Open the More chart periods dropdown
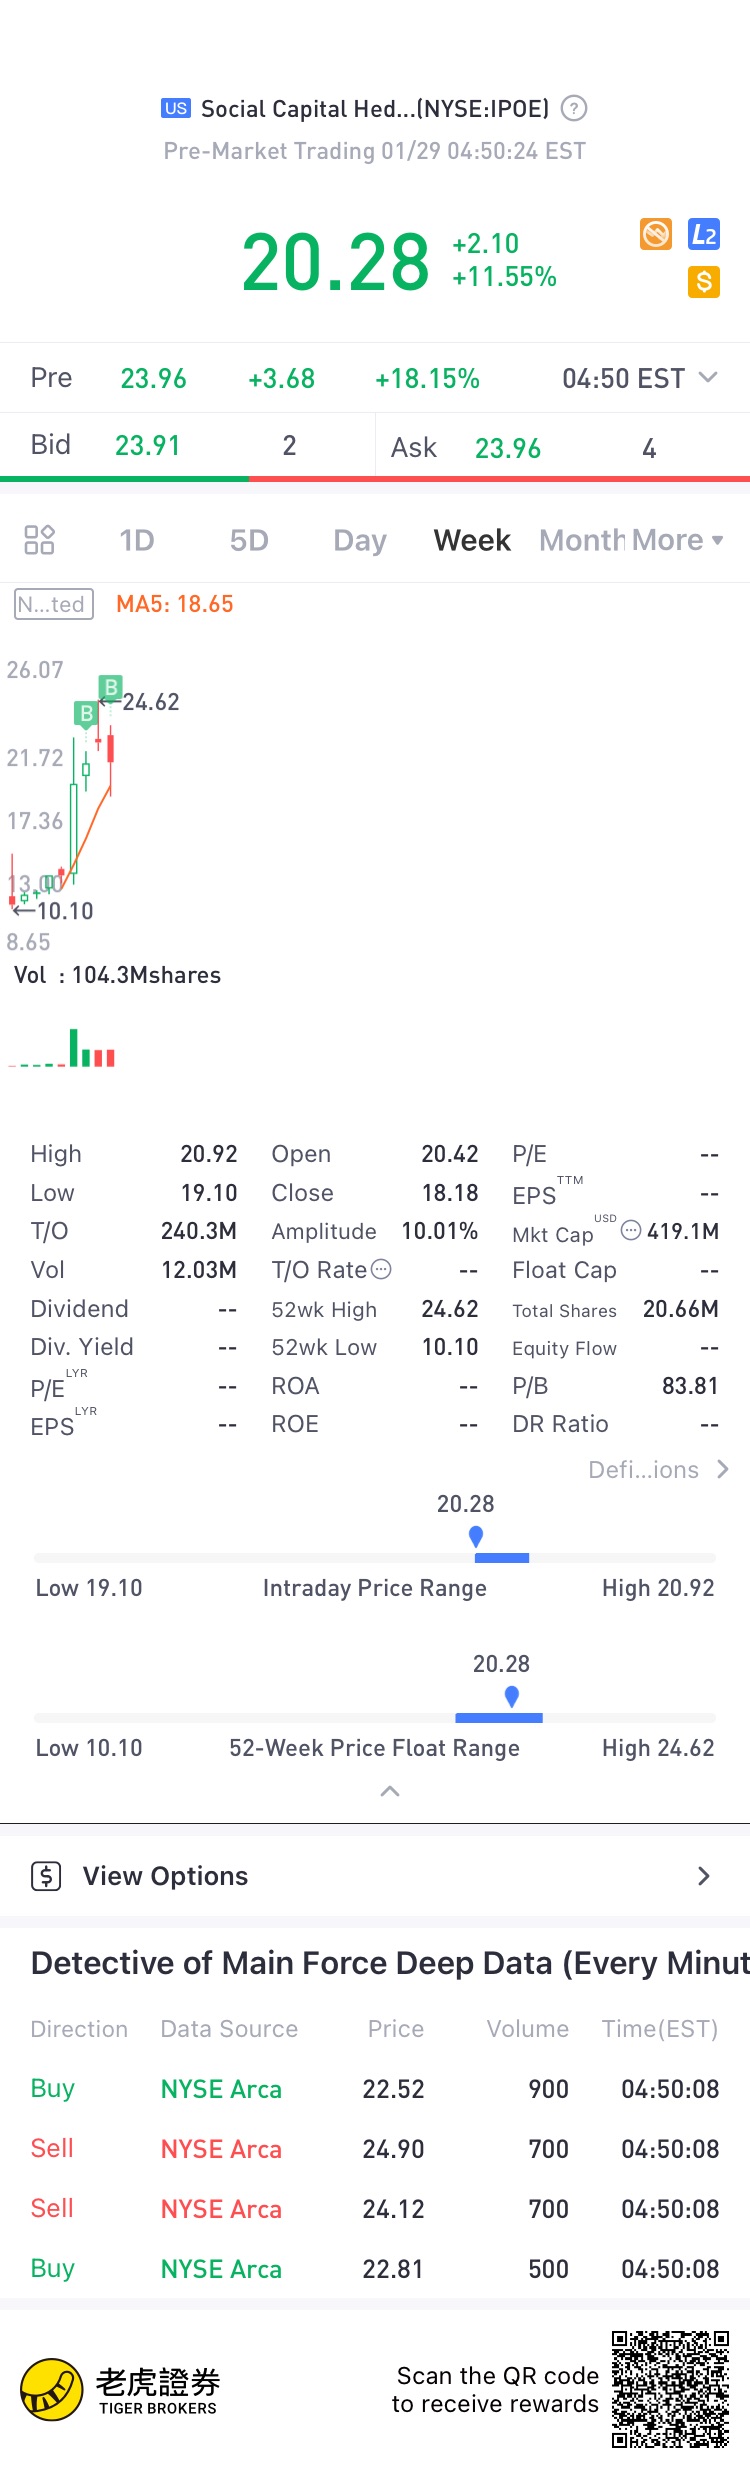Viewport: 750px width, 2470px height. point(677,540)
